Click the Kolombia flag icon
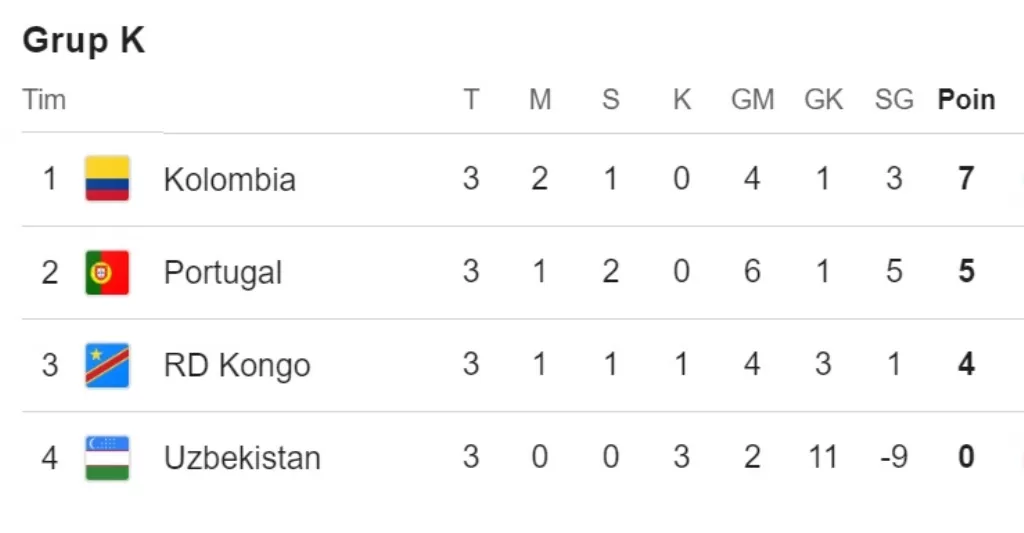 coord(107,179)
